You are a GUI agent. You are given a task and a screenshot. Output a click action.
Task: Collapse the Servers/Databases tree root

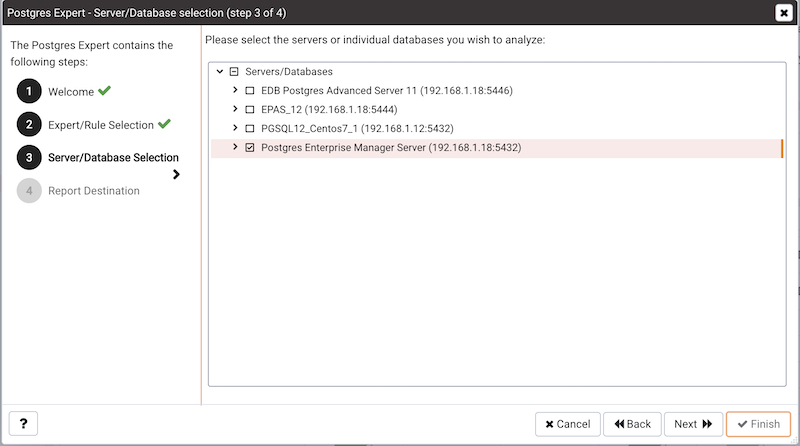click(220, 71)
